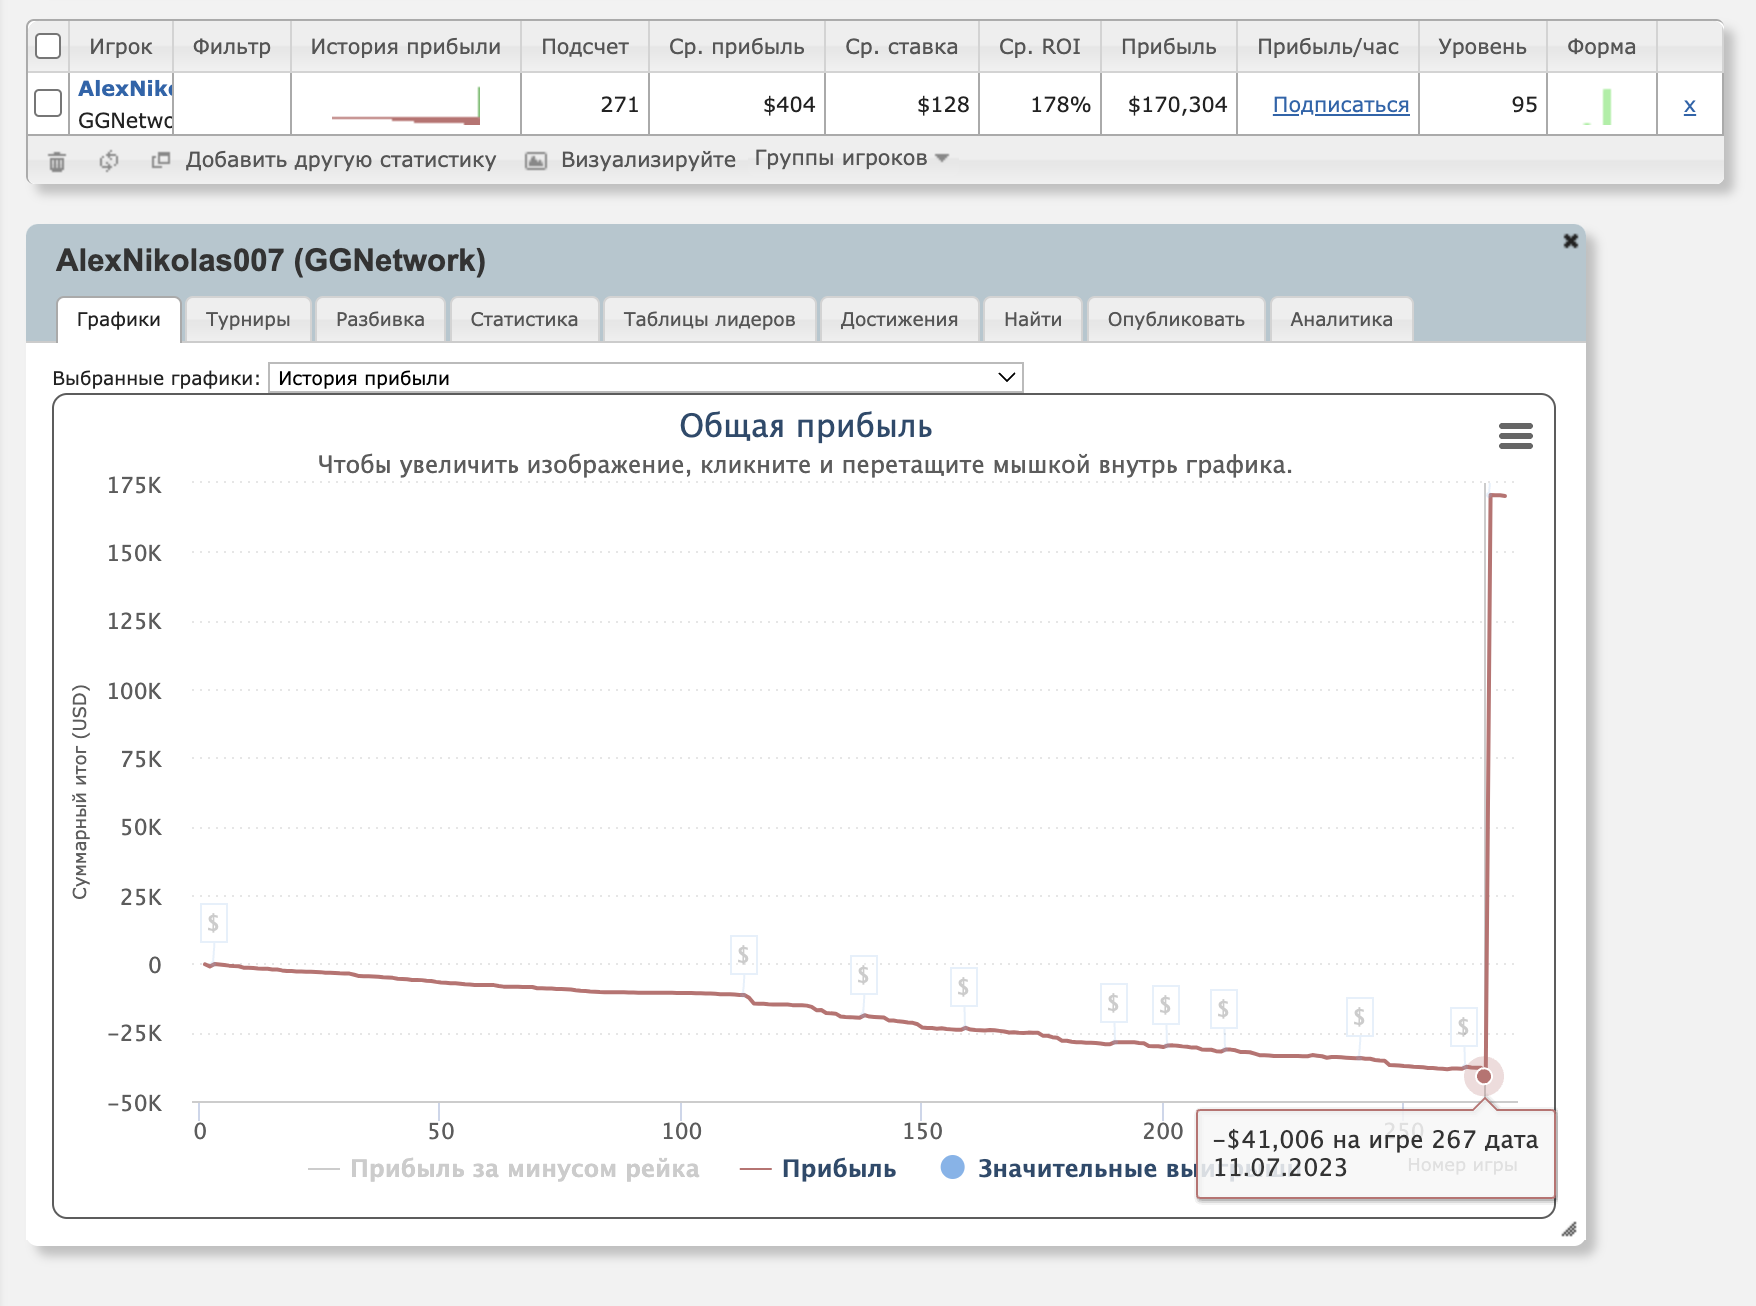Click the Подписаться link
The image size is (1756, 1306).
point(1340,105)
